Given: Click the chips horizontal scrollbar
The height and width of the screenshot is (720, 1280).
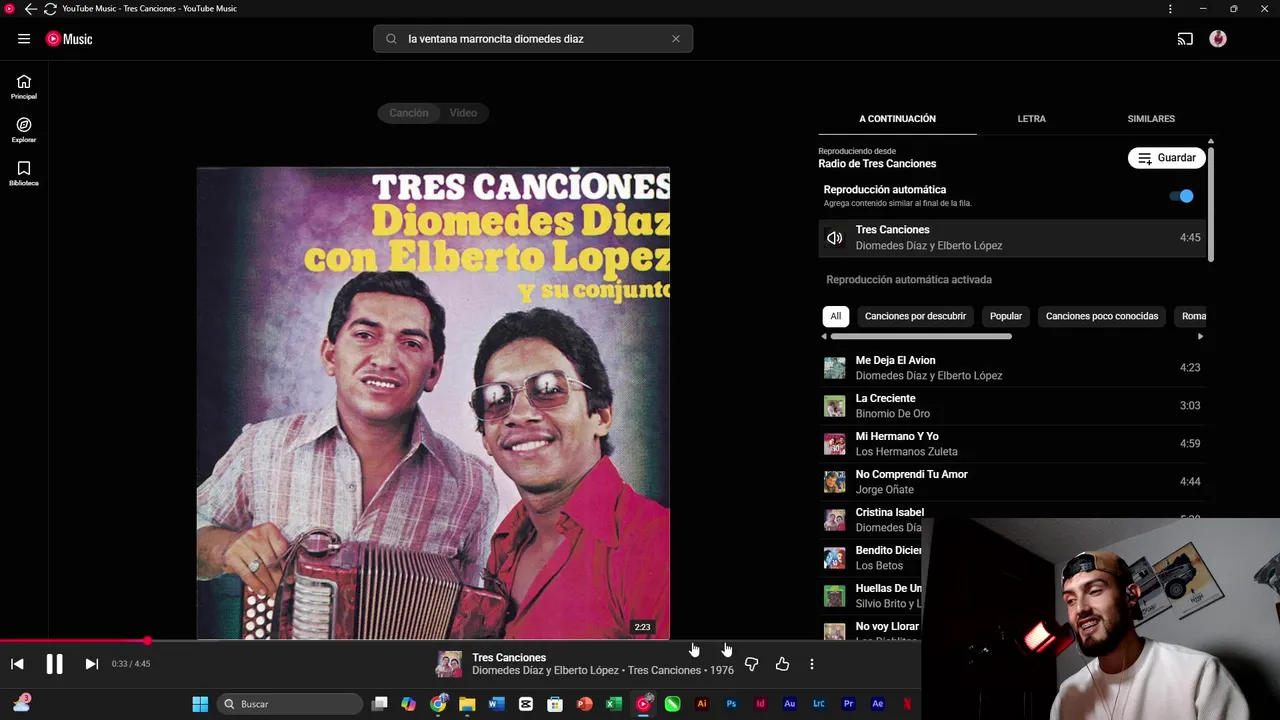Looking at the screenshot, I should point(921,337).
